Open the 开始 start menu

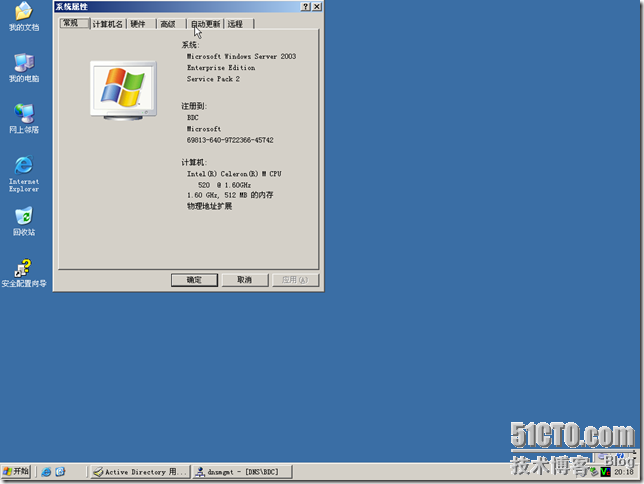(x=16, y=472)
